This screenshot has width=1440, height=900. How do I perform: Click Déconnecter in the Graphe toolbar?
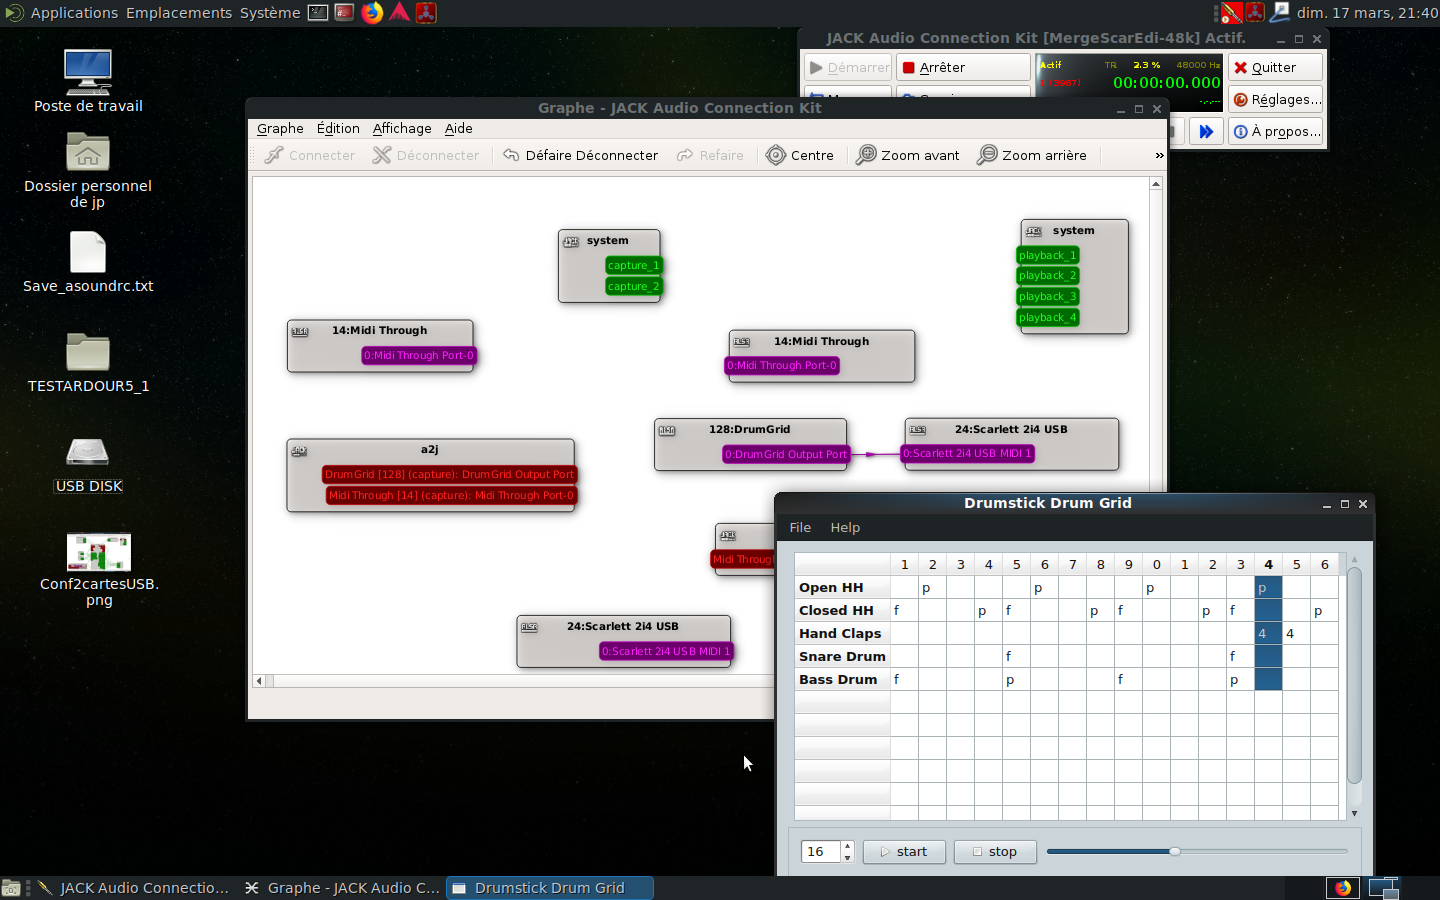(x=426, y=155)
